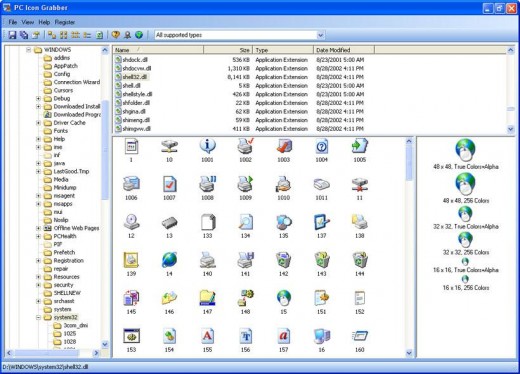Click file list scroll down arrow

tap(510, 129)
